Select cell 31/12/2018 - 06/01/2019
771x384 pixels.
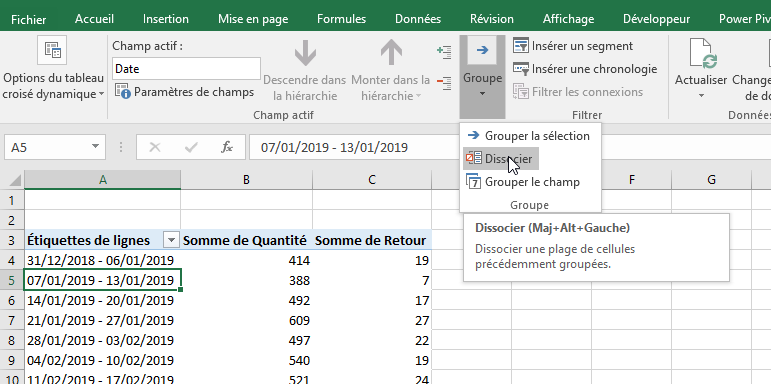tap(102, 261)
